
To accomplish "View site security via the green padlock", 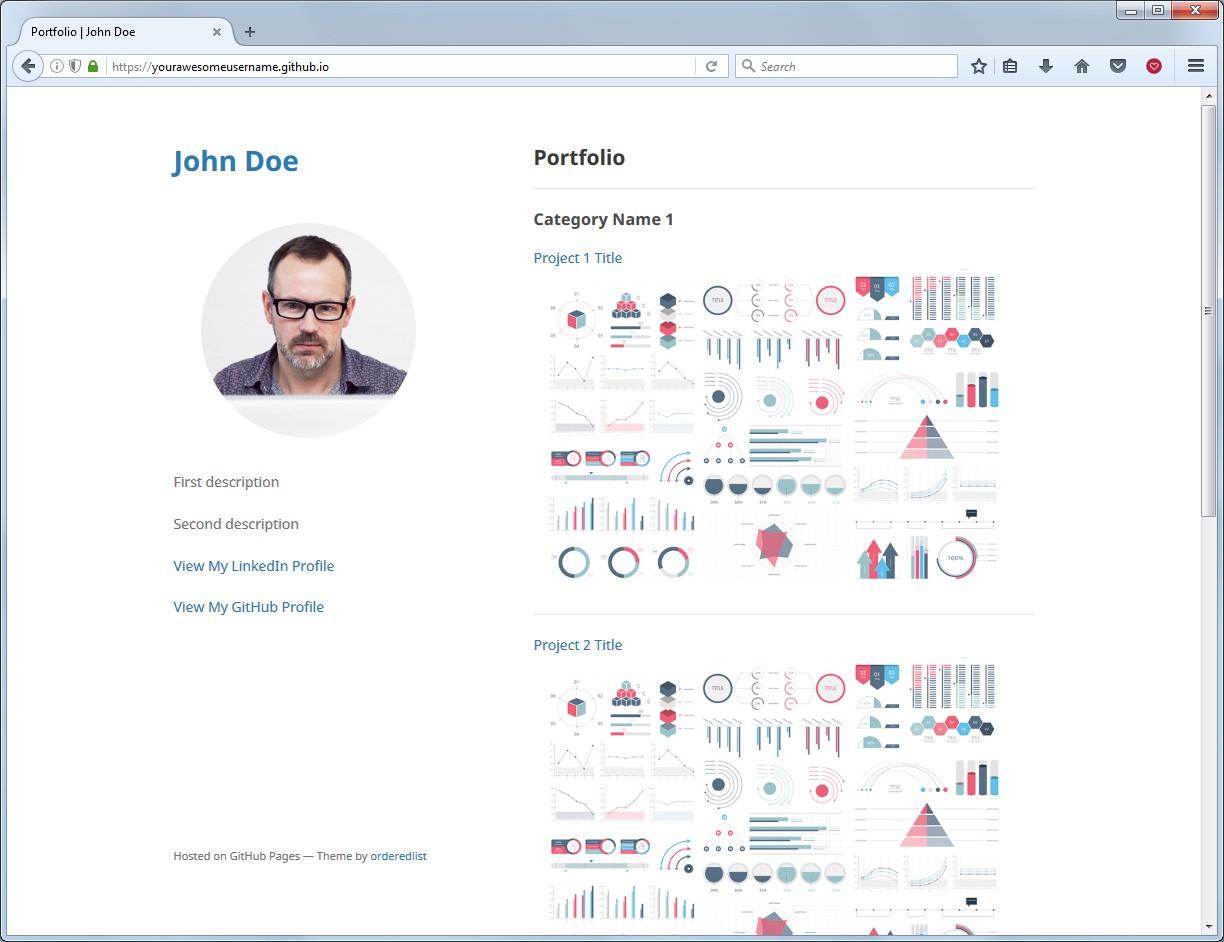I will (x=92, y=66).
